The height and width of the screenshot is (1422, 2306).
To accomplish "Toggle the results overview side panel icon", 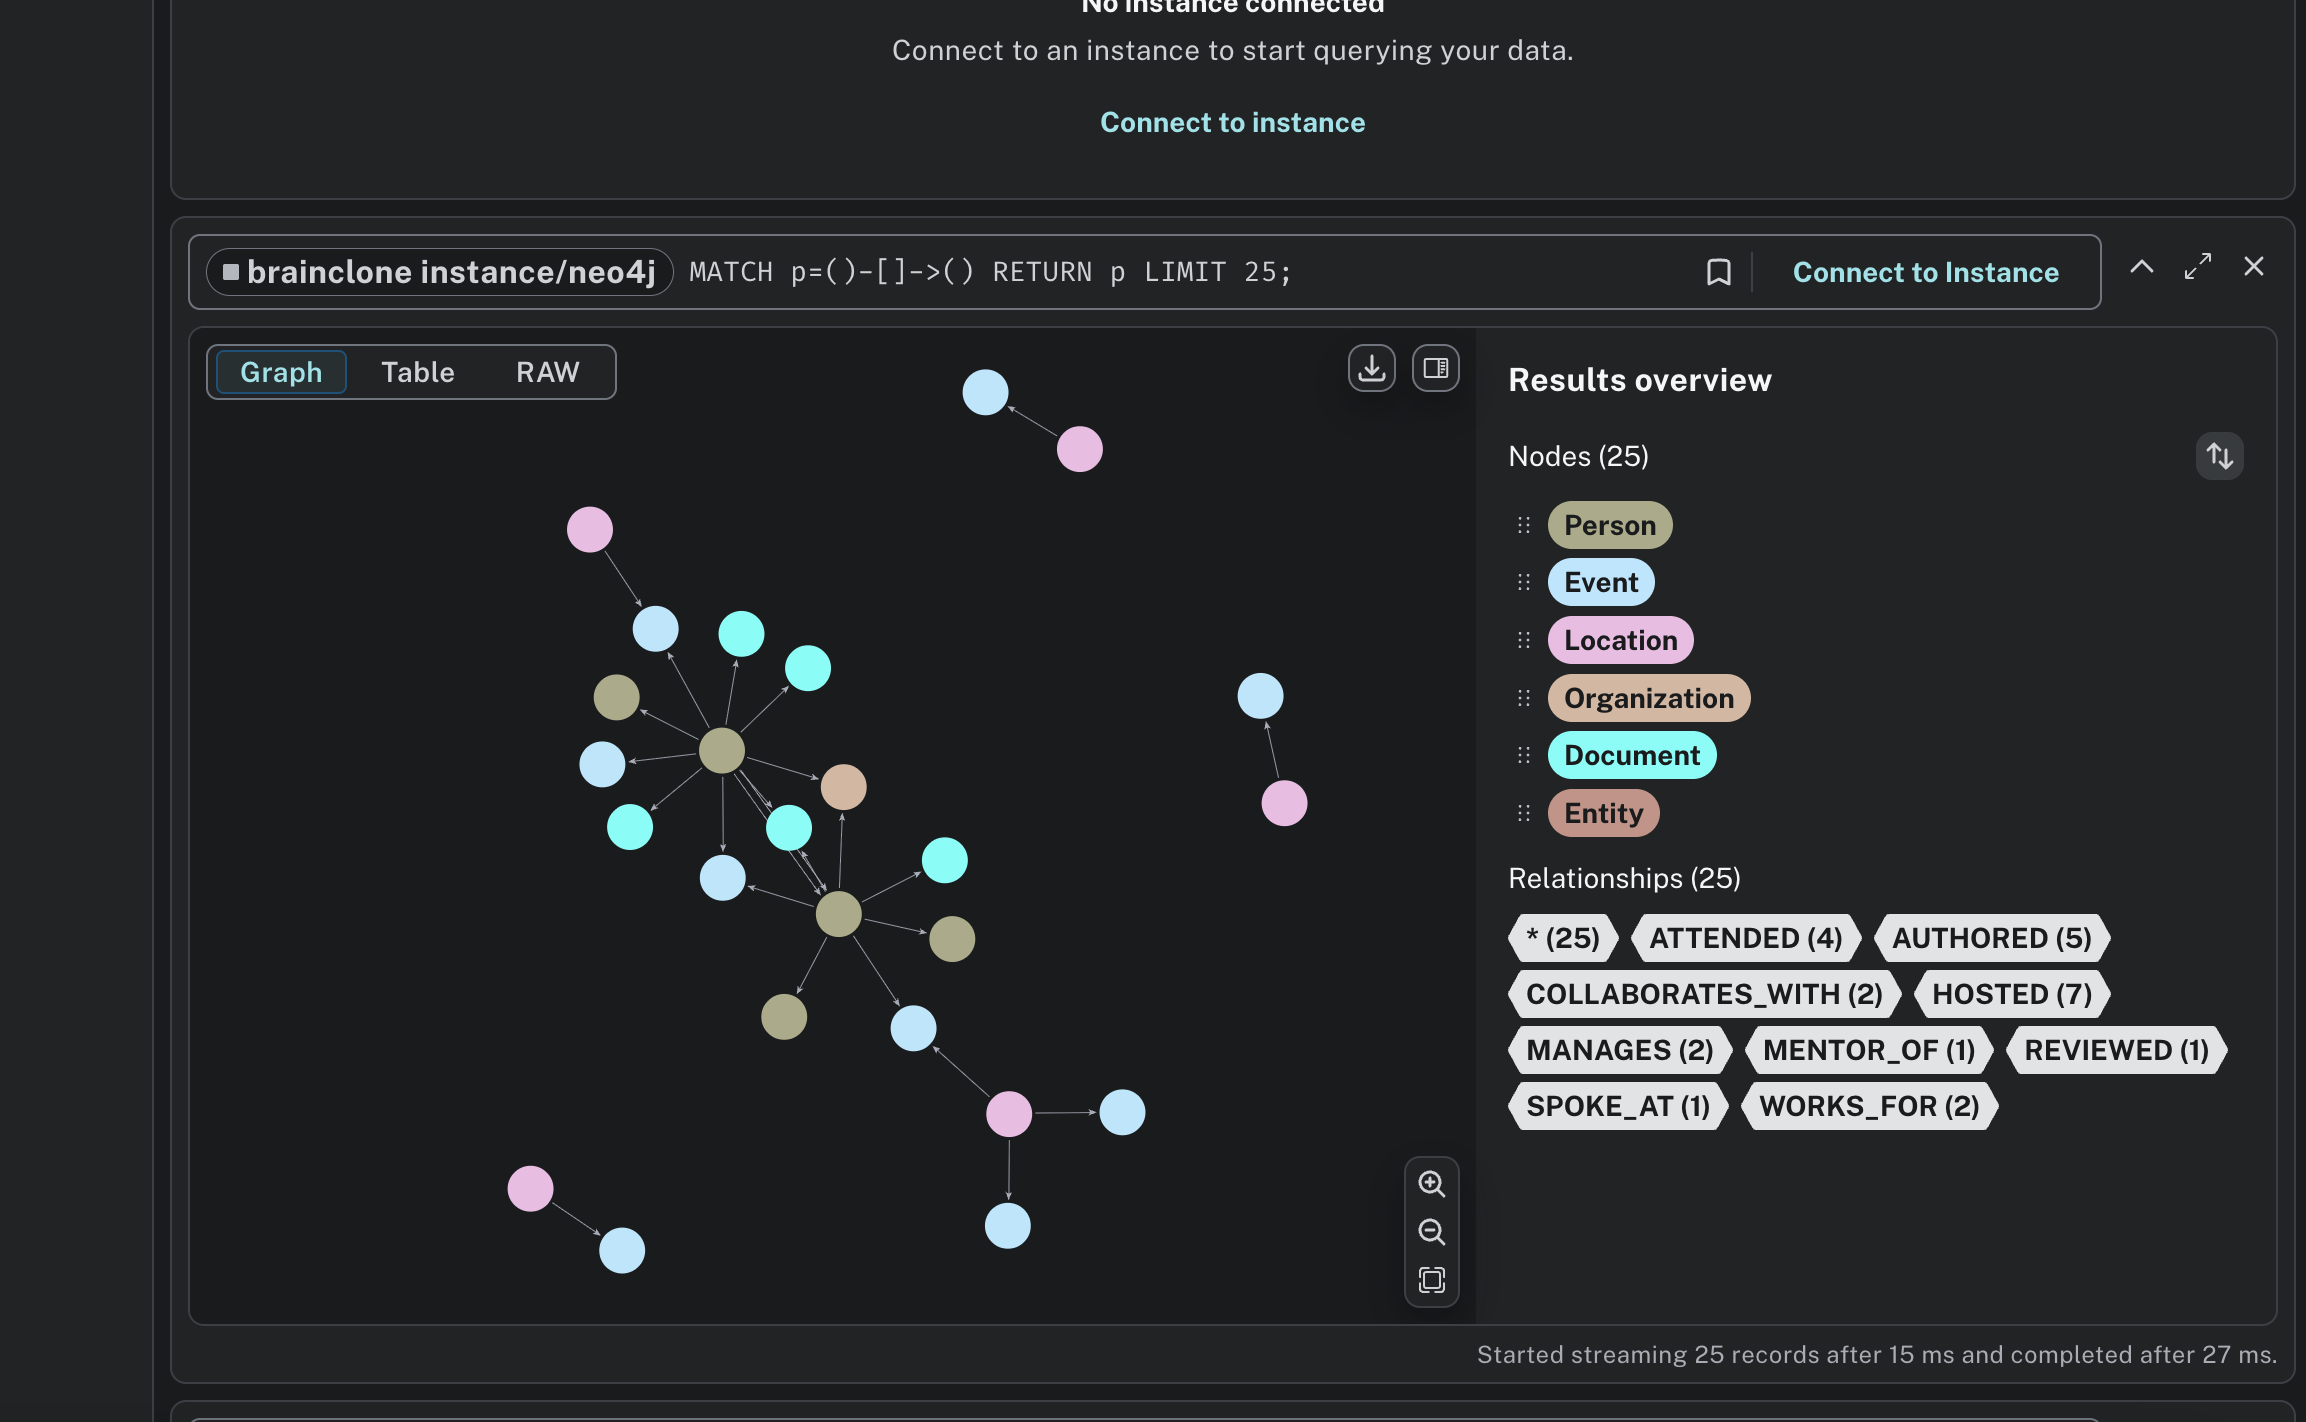I will 1435,368.
